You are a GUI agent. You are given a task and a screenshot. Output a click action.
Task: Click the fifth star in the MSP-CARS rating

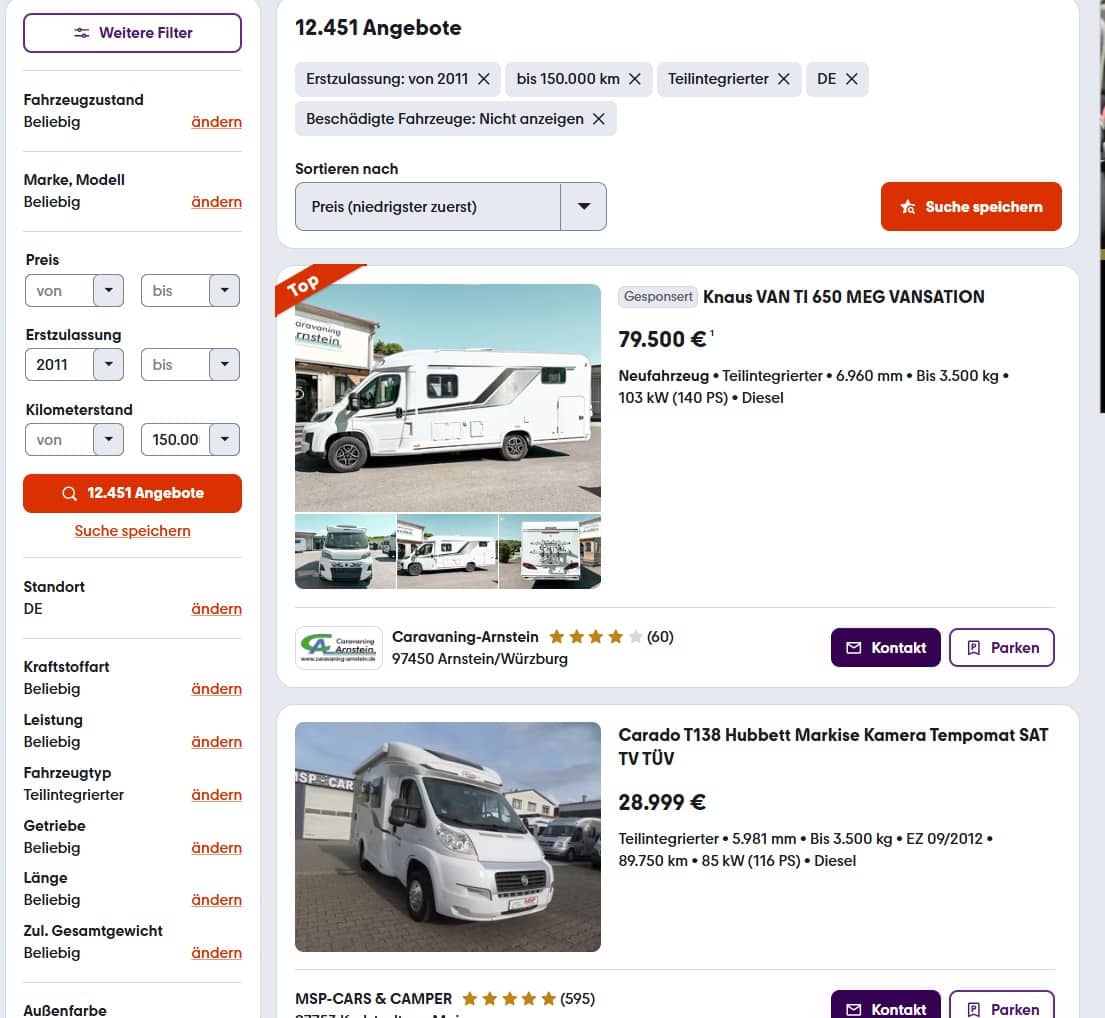tap(546, 998)
